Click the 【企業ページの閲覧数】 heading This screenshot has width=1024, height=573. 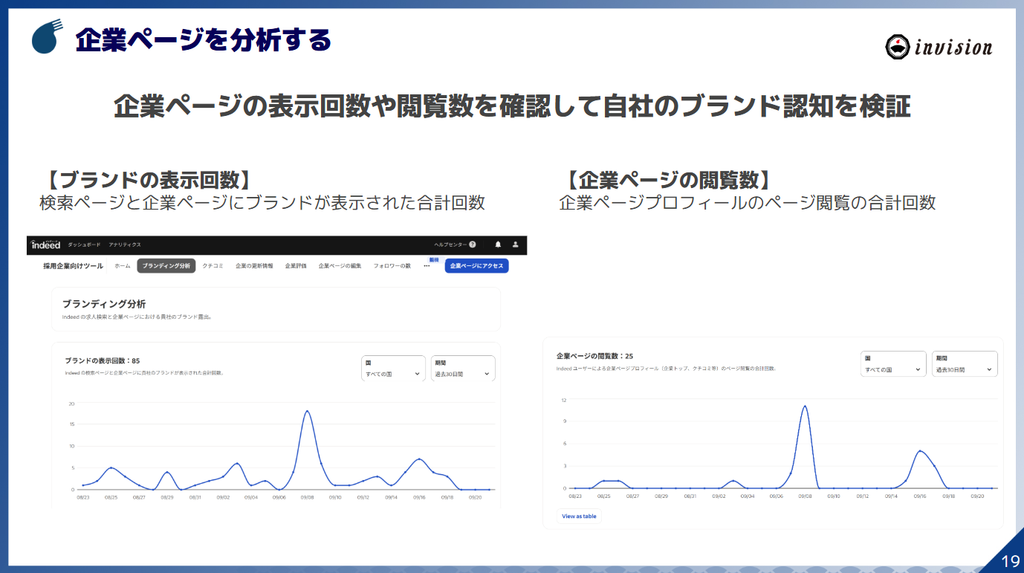click(668, 180)
